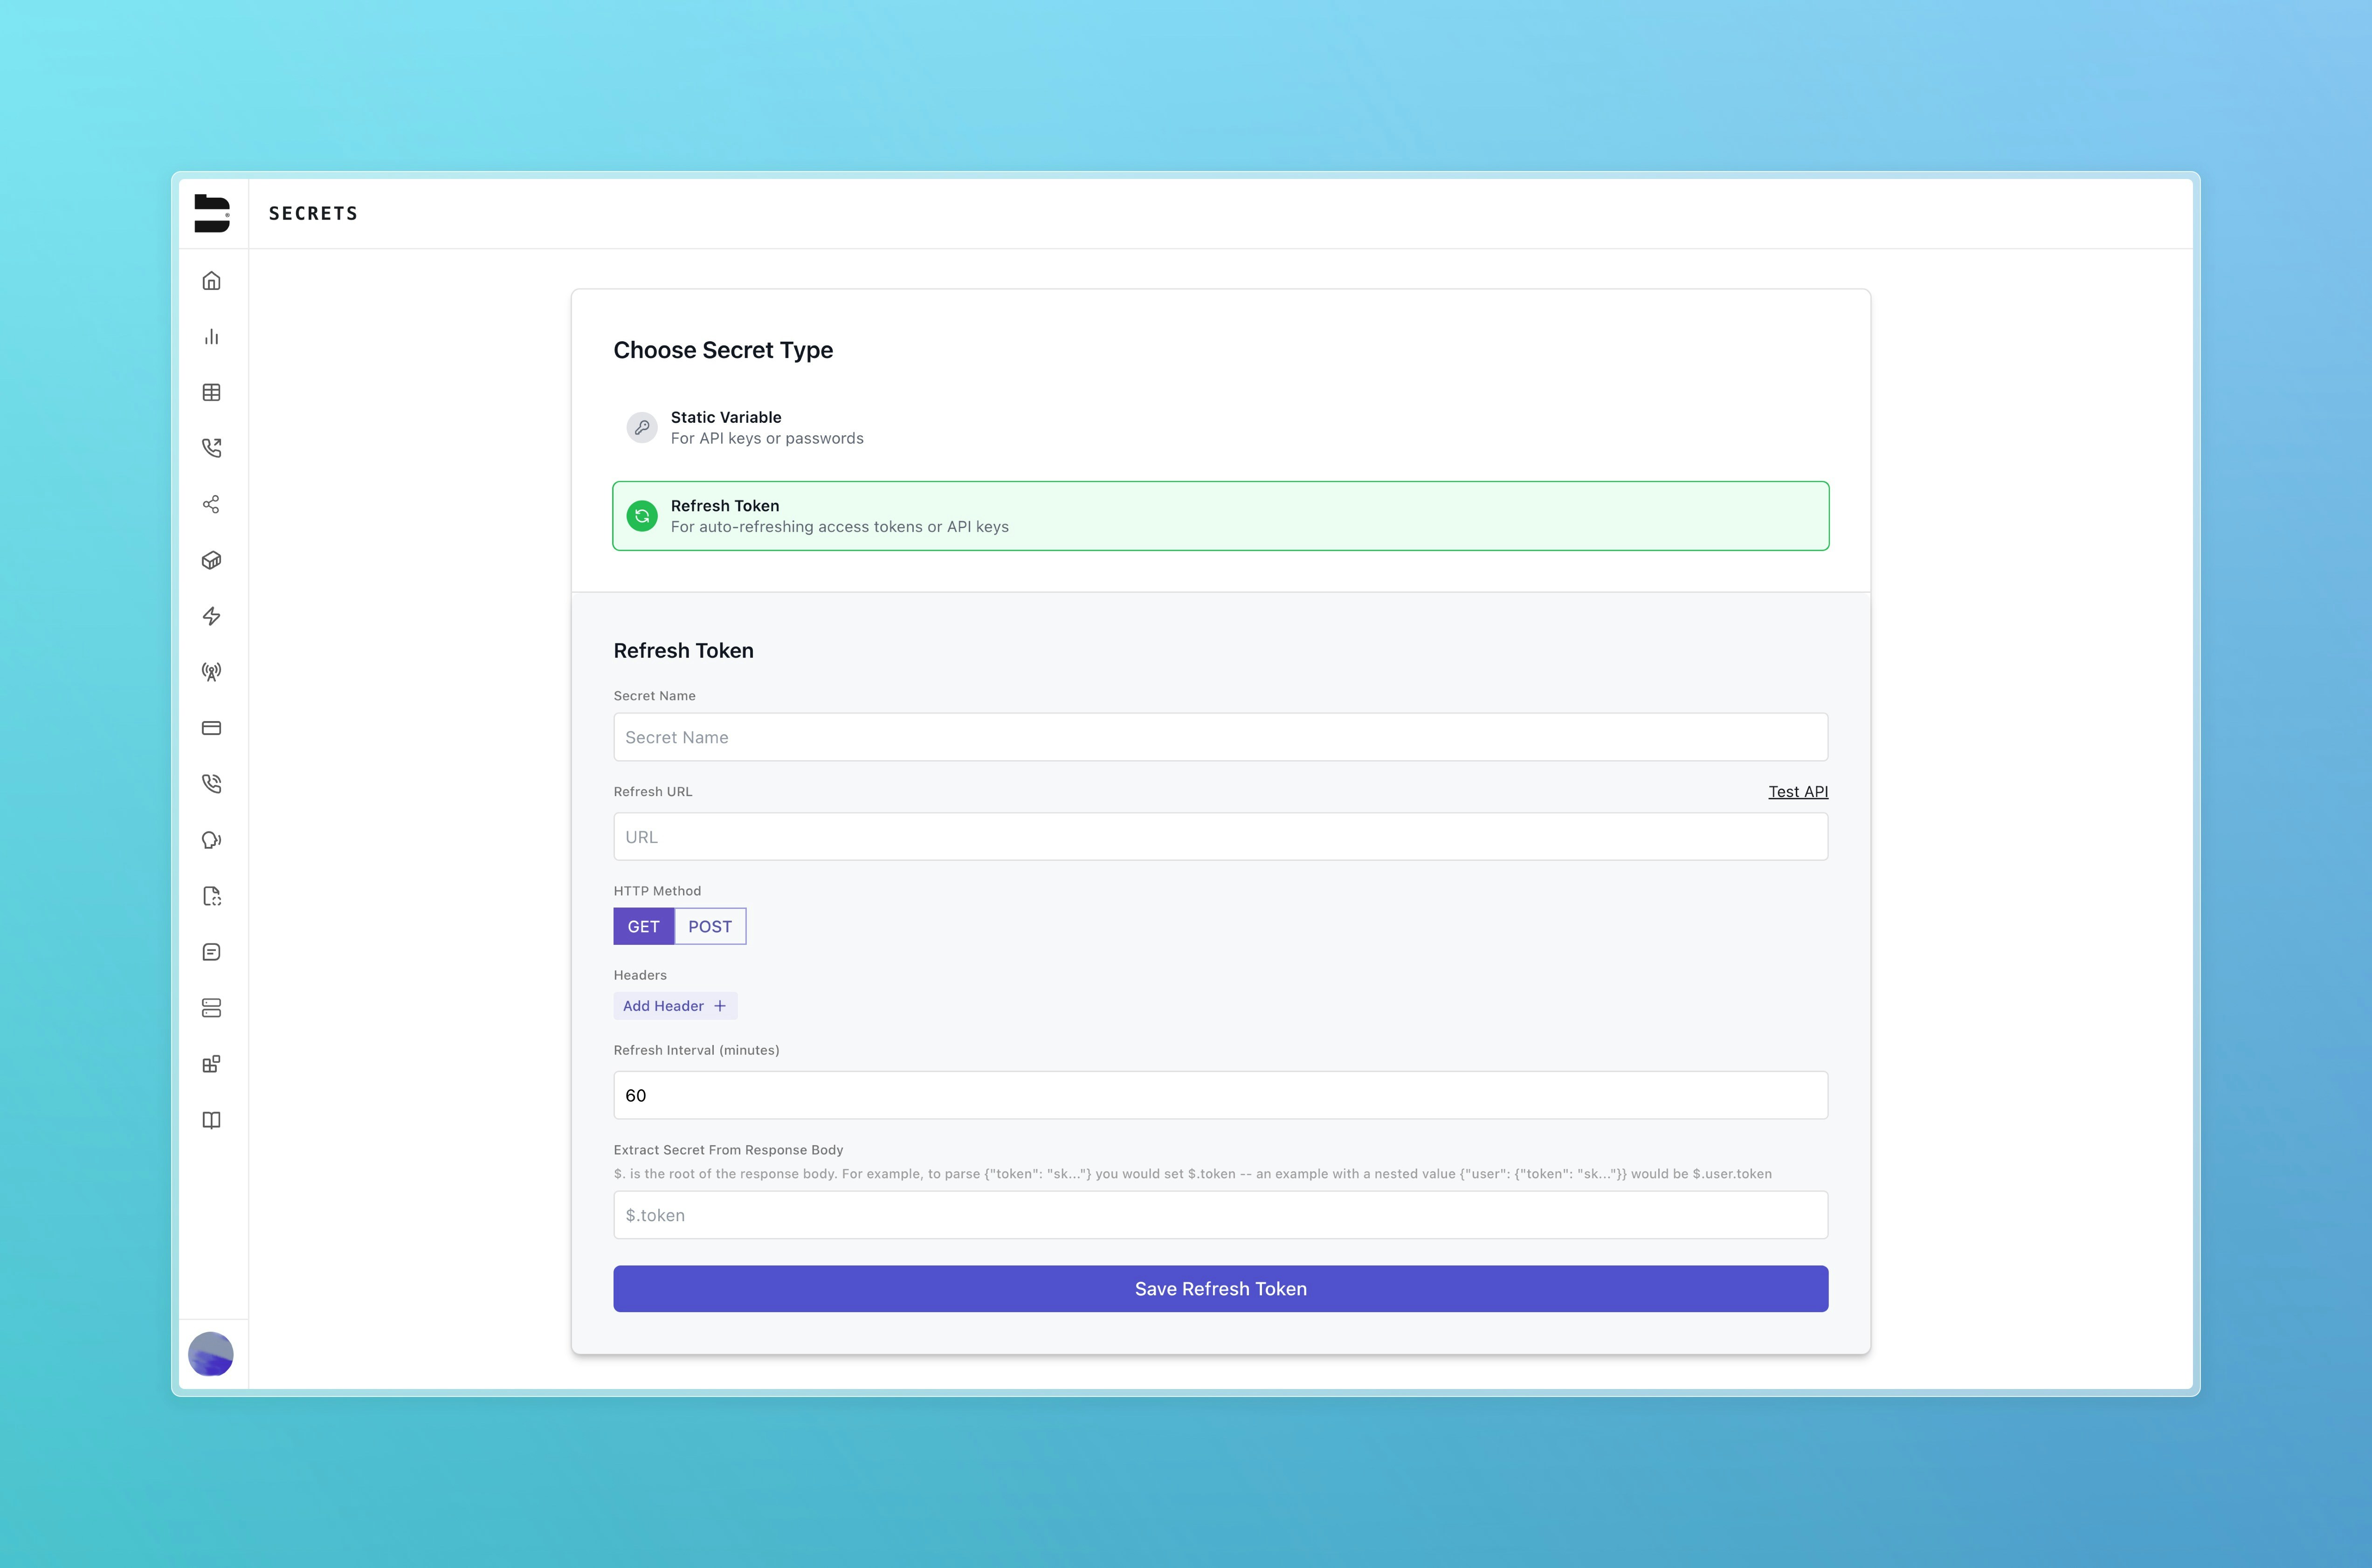Screen dimensions: 2372x1568
Task: Click the outgoing phone call icon
Action: tap(211, 448)
